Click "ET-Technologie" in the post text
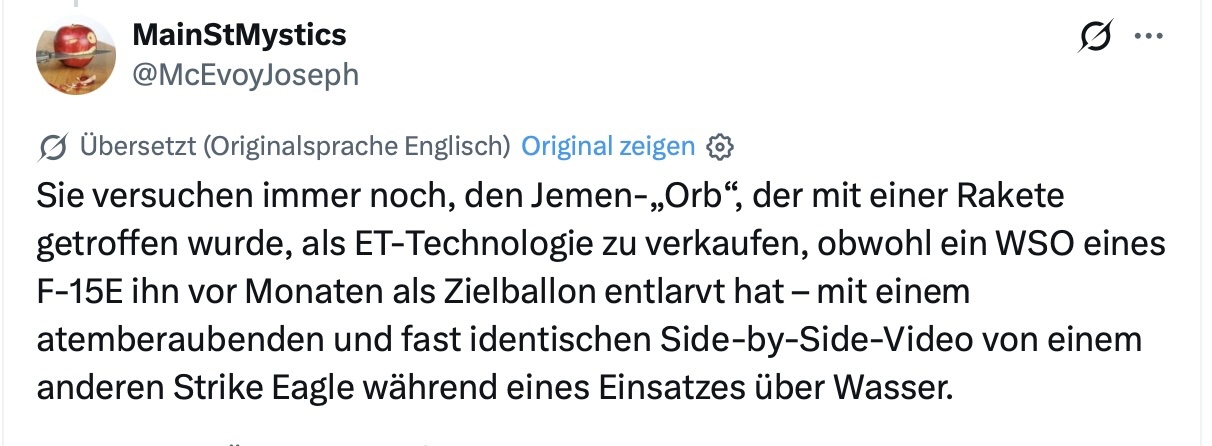Viewport: 1212px width, 446px height. (431, 243)
